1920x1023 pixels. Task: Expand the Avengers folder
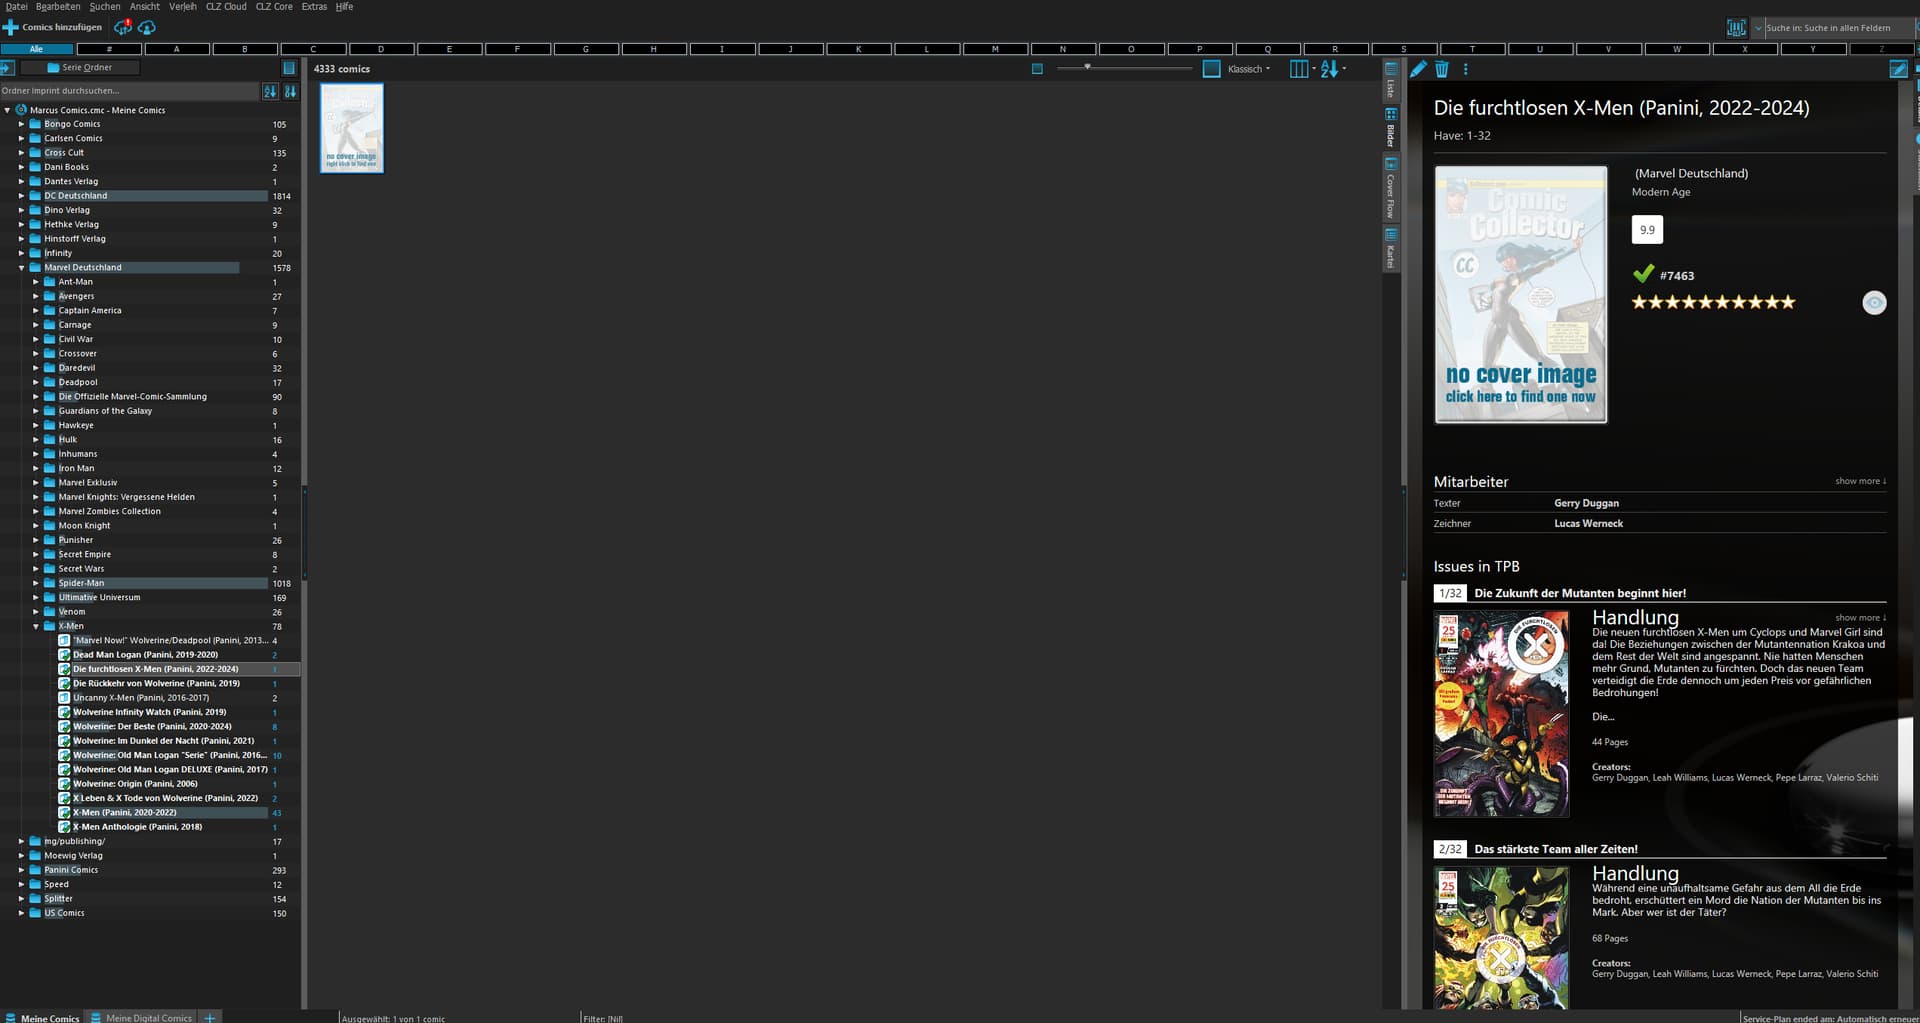pyautogui.click(x=36, y=296)
